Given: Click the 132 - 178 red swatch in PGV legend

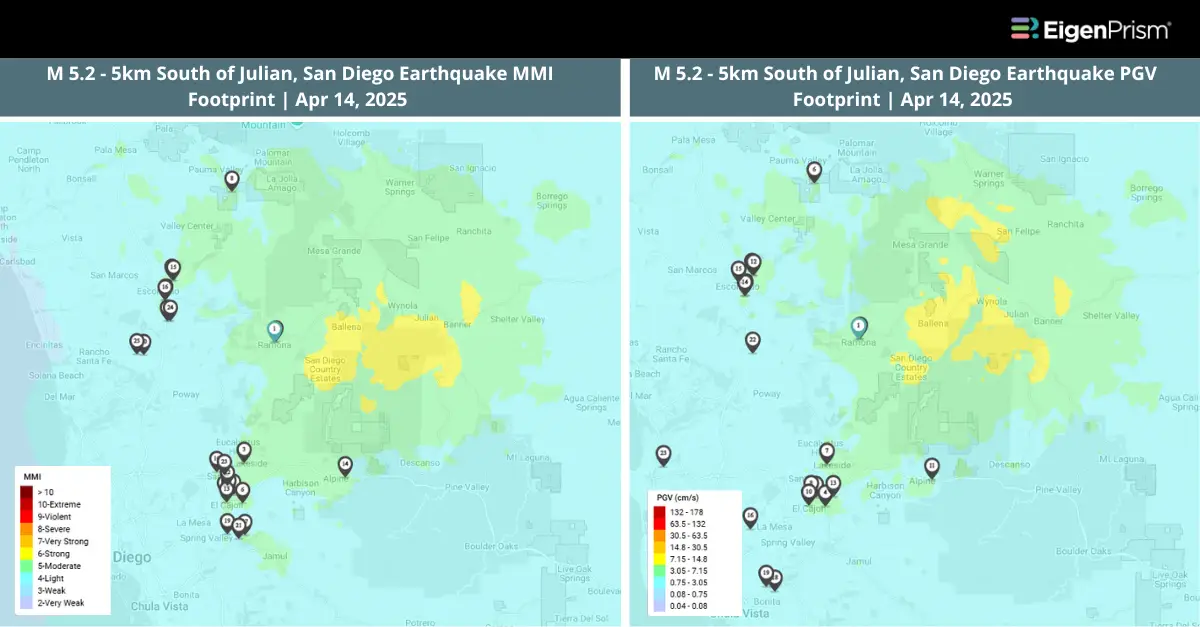Looking at the screenshot, I should (x=660, y=512).
